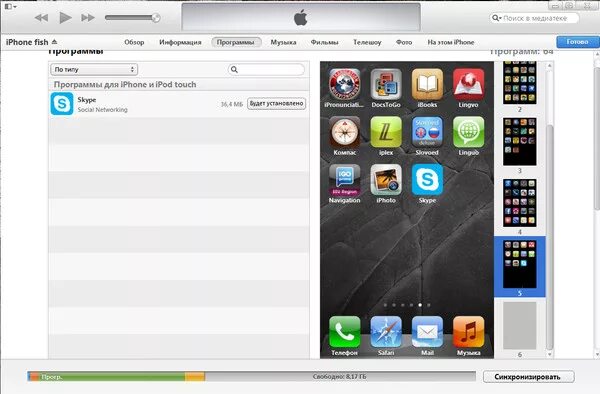This screenshot has height=394, width=600.
Task: Select the Телефон dock icon
Action: click(x=344, y=332)
